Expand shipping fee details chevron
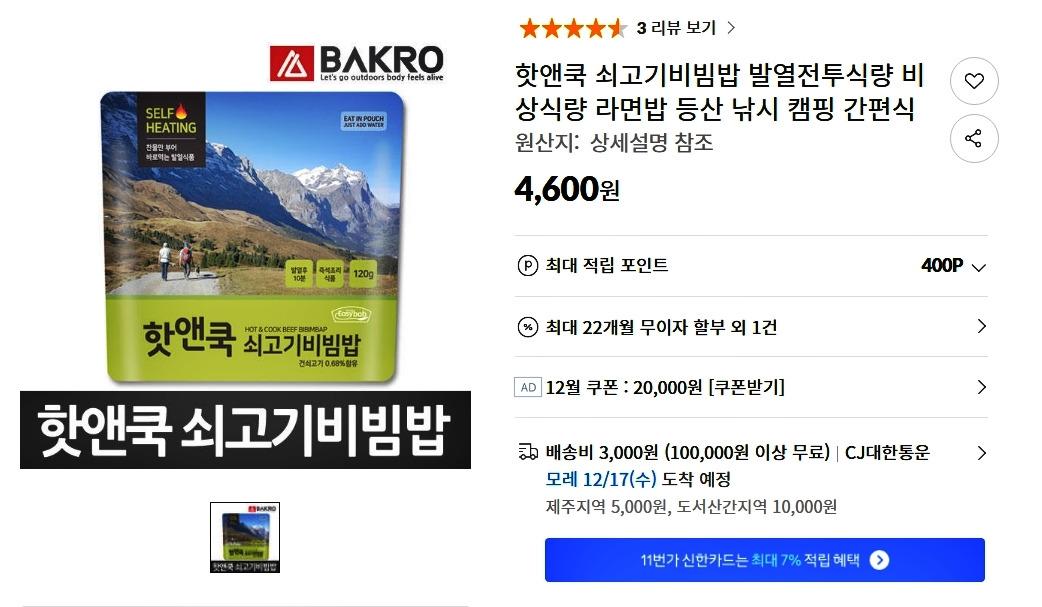 pyautogui.click(x=982, y=453)
